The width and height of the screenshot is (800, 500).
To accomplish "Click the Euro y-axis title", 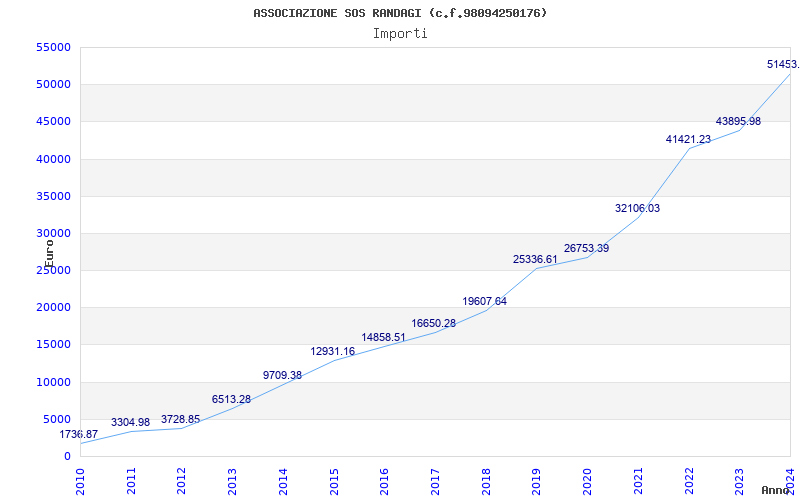I will [49, 254].
